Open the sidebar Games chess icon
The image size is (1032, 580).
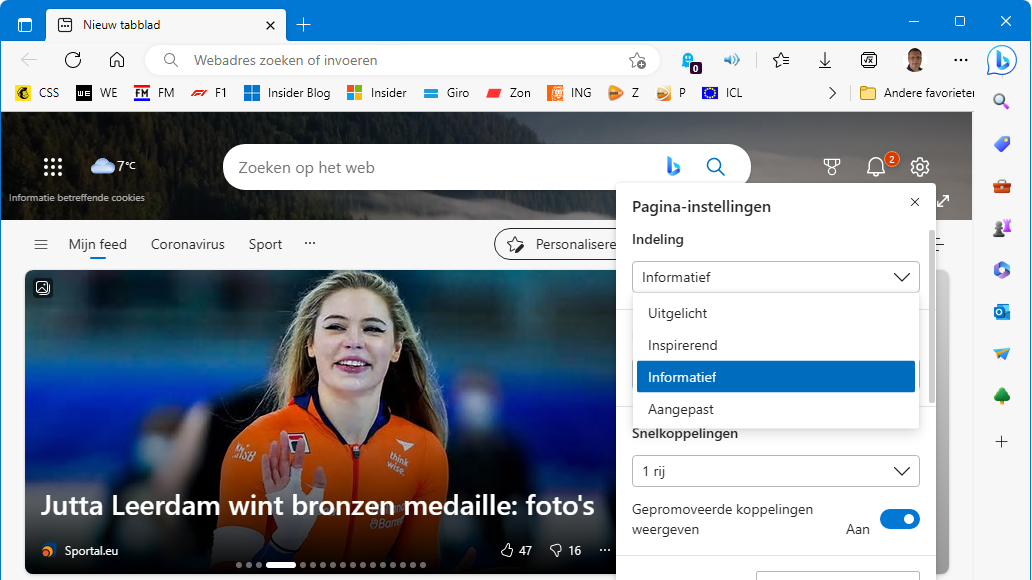click(x=1001, y=228)
